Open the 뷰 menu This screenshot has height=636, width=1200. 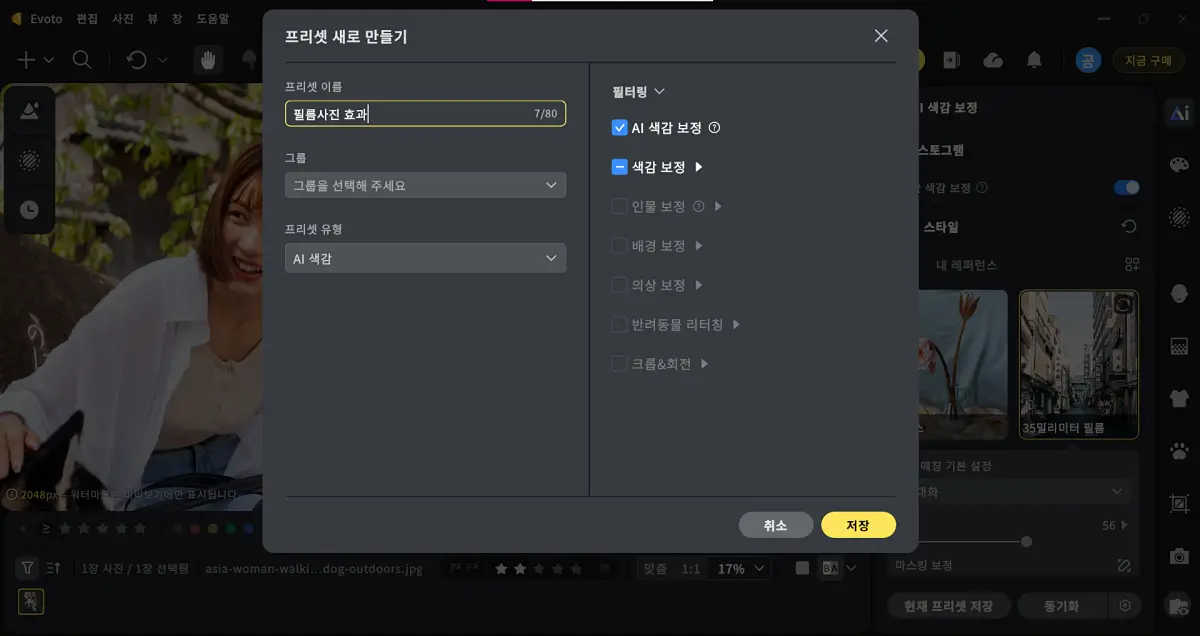tap(153, 18)
